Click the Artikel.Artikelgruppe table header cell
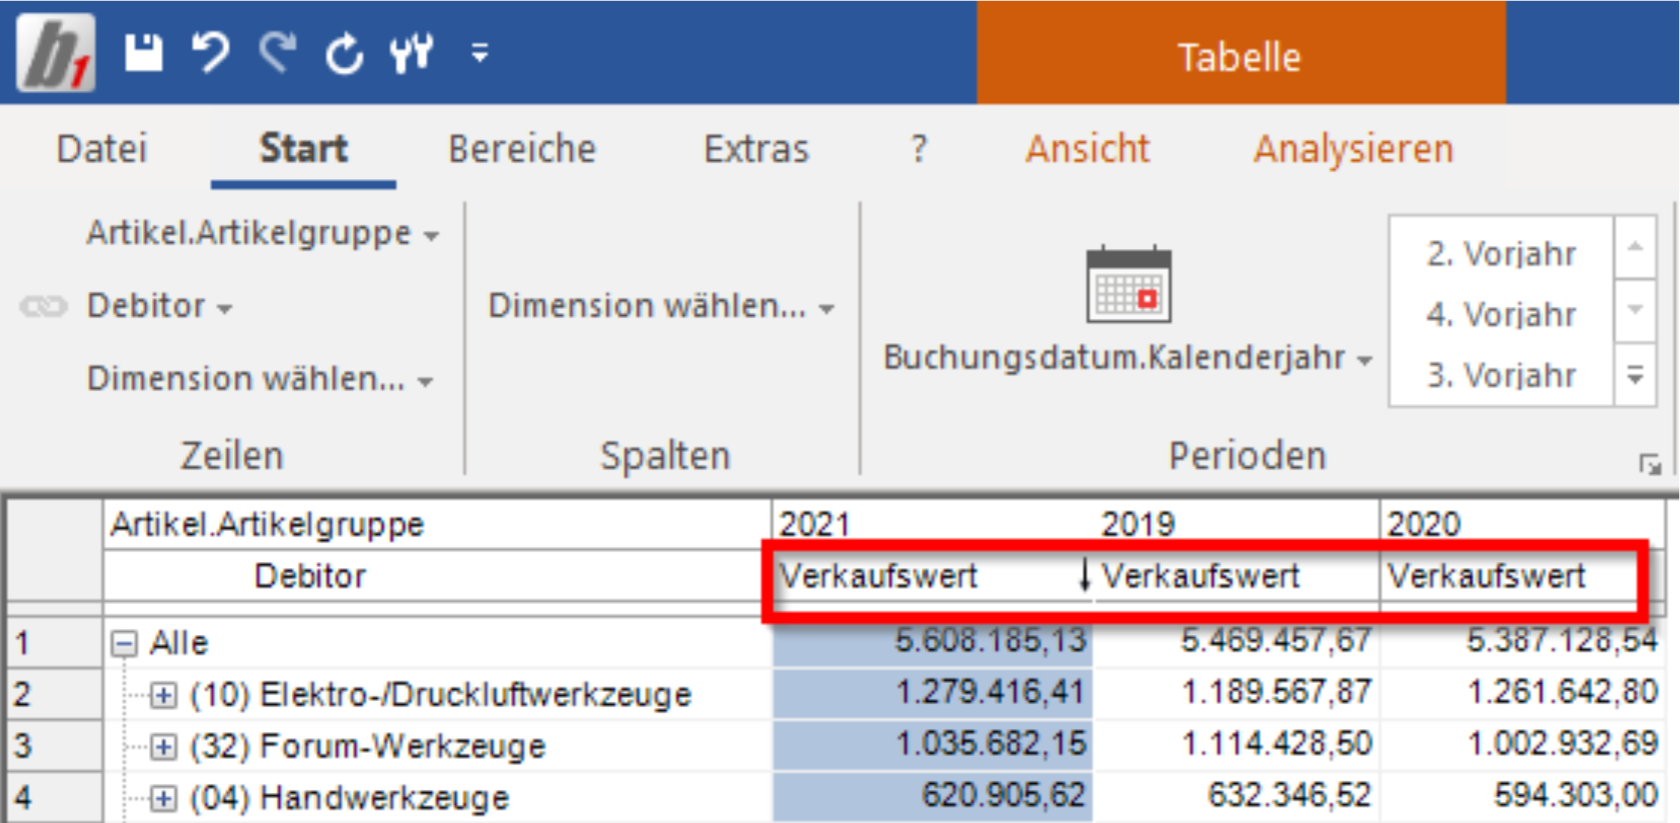 (x=438, y=524)
